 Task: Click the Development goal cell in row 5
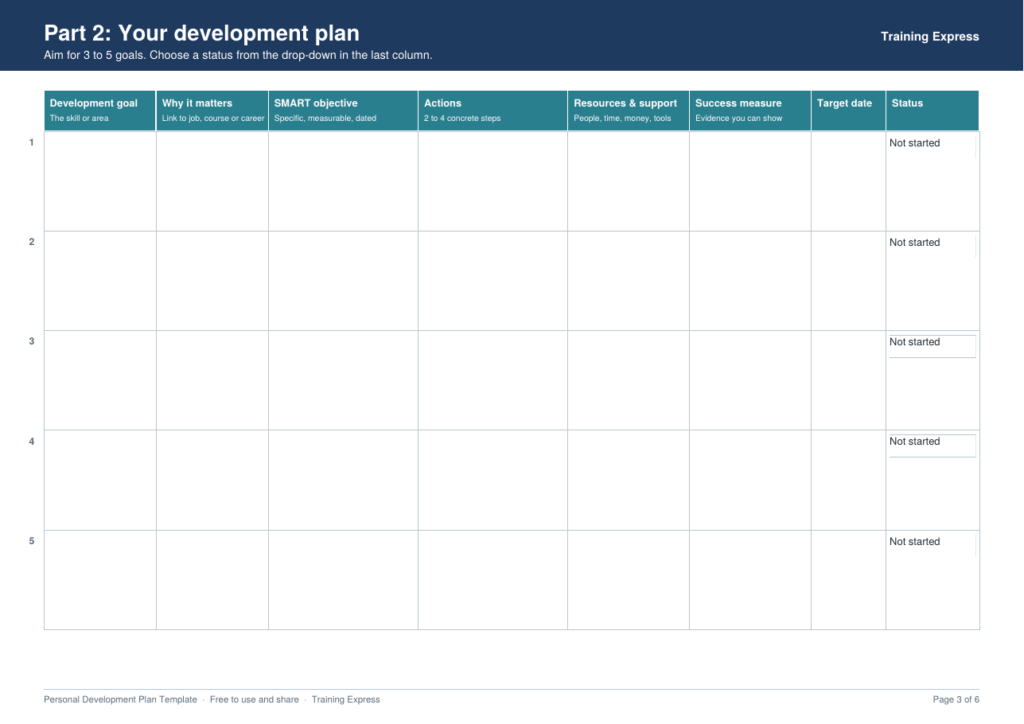click(x=100, y=580)
